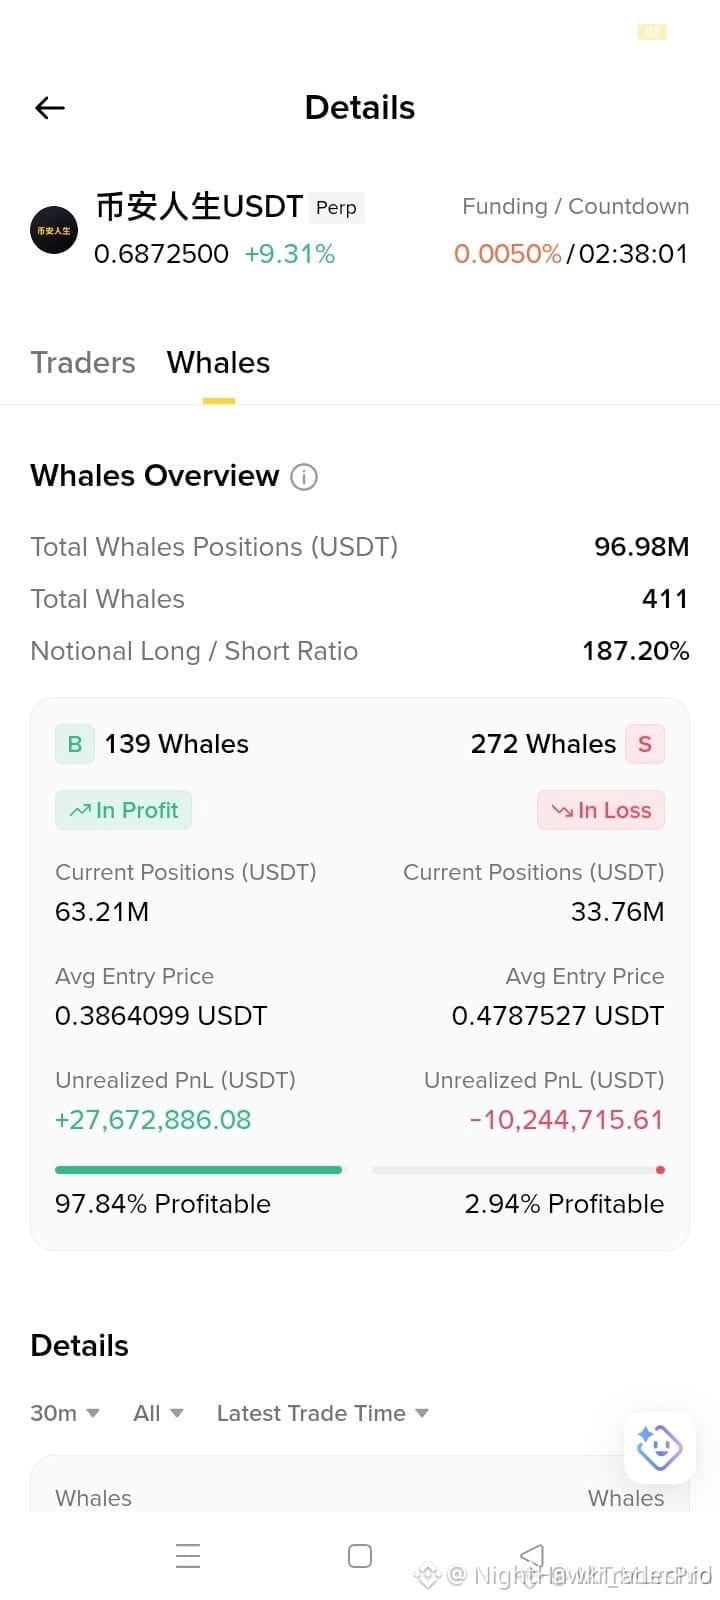The width and height of the screenshot is (720, 1600).
Task: Tap the back arrow icon
Action: [x=50, y=108]
